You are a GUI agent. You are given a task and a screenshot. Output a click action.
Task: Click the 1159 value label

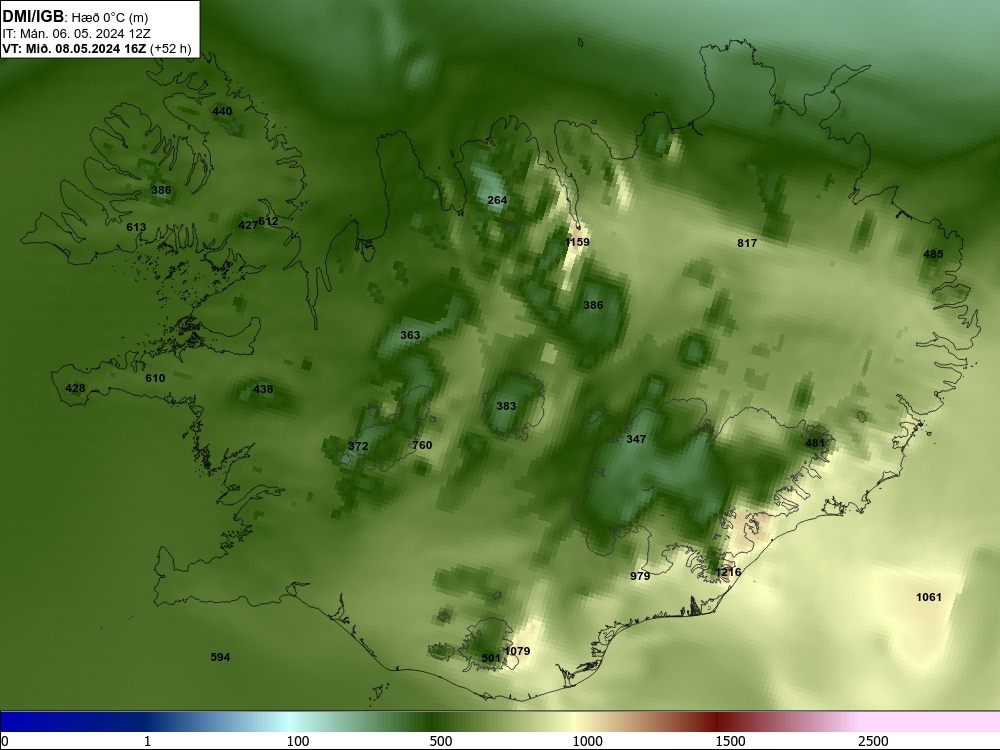(577, 242)
